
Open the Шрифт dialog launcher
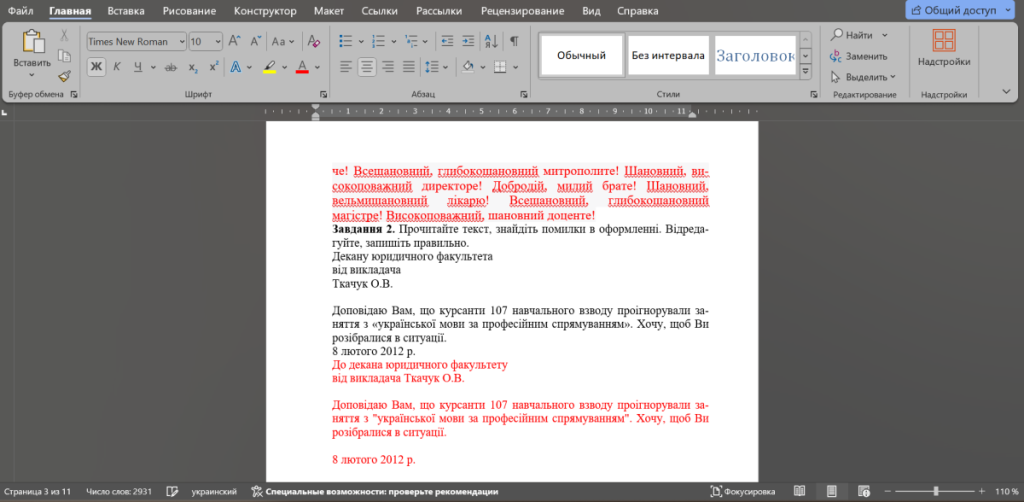[x=324, y=94]
